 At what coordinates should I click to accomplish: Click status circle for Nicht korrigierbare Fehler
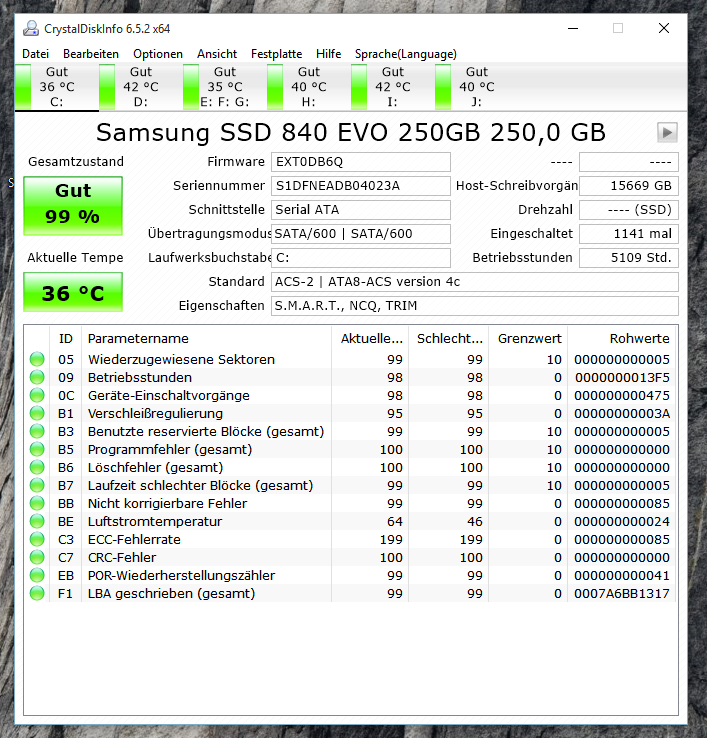pos(37,503)
